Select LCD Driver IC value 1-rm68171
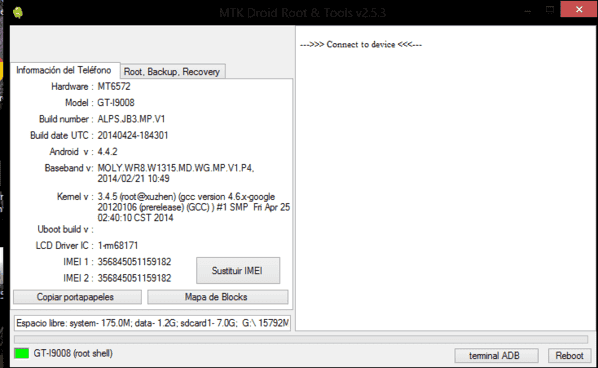 pos(118,246)
